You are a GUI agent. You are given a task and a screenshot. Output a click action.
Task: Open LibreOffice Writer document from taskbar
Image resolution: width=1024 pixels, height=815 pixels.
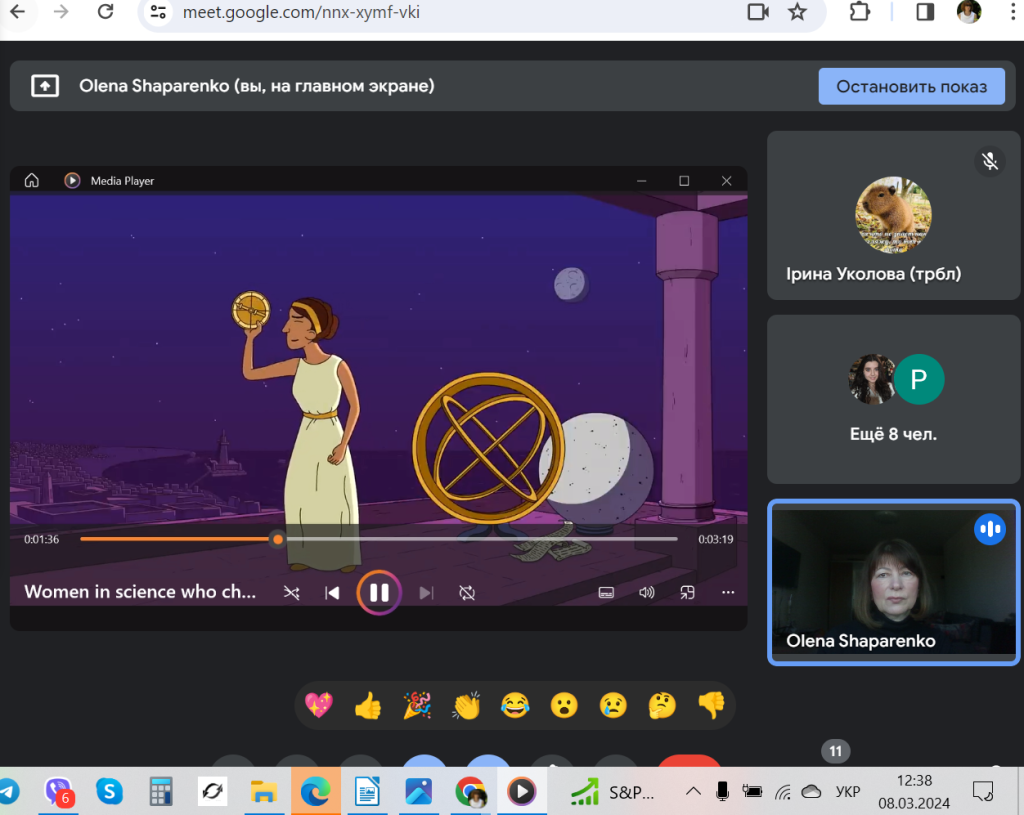tap(367, 791)
